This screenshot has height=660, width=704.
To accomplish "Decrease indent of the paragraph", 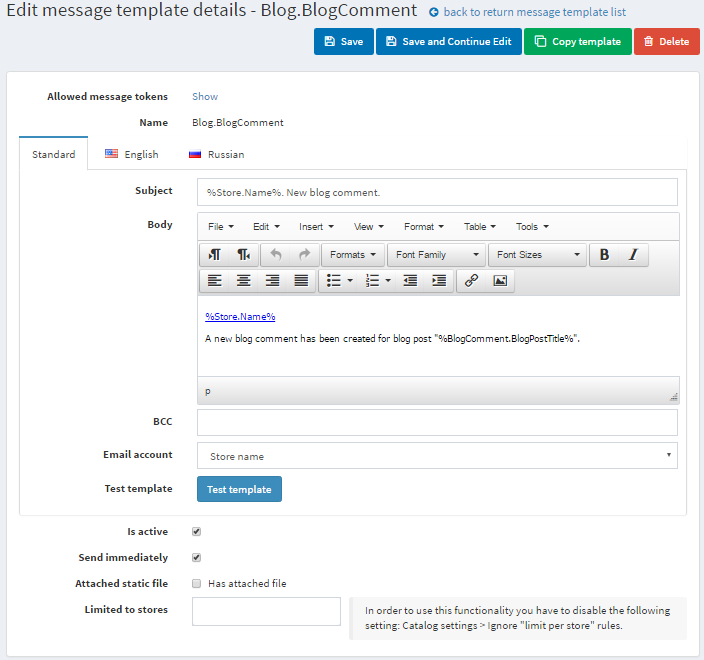I will click(x=410, y=281).
